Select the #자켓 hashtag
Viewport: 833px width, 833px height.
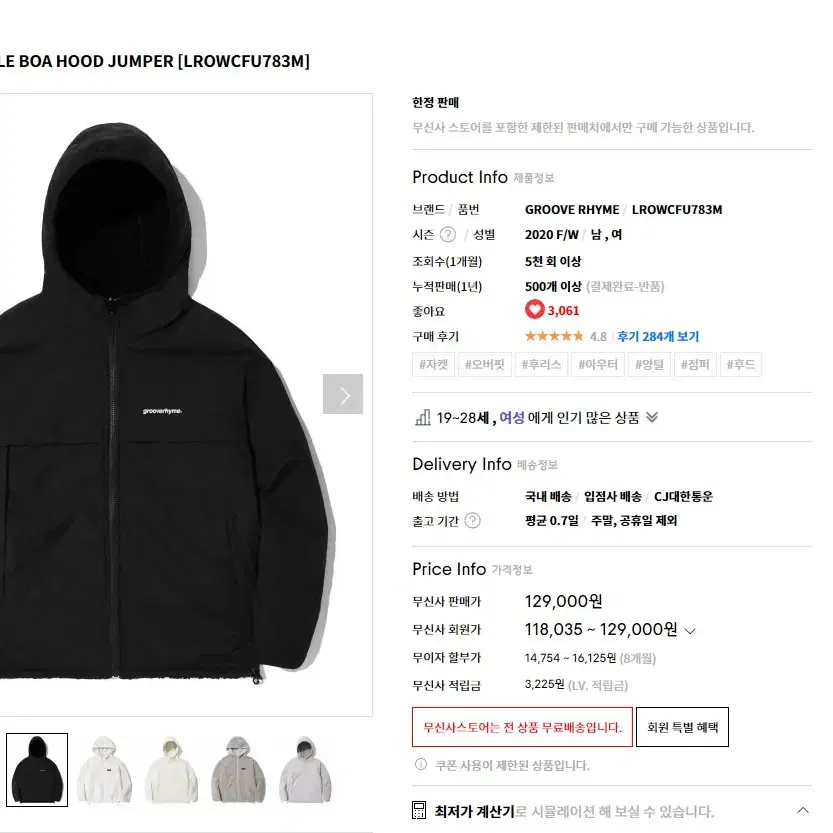(x=434, y=364)
